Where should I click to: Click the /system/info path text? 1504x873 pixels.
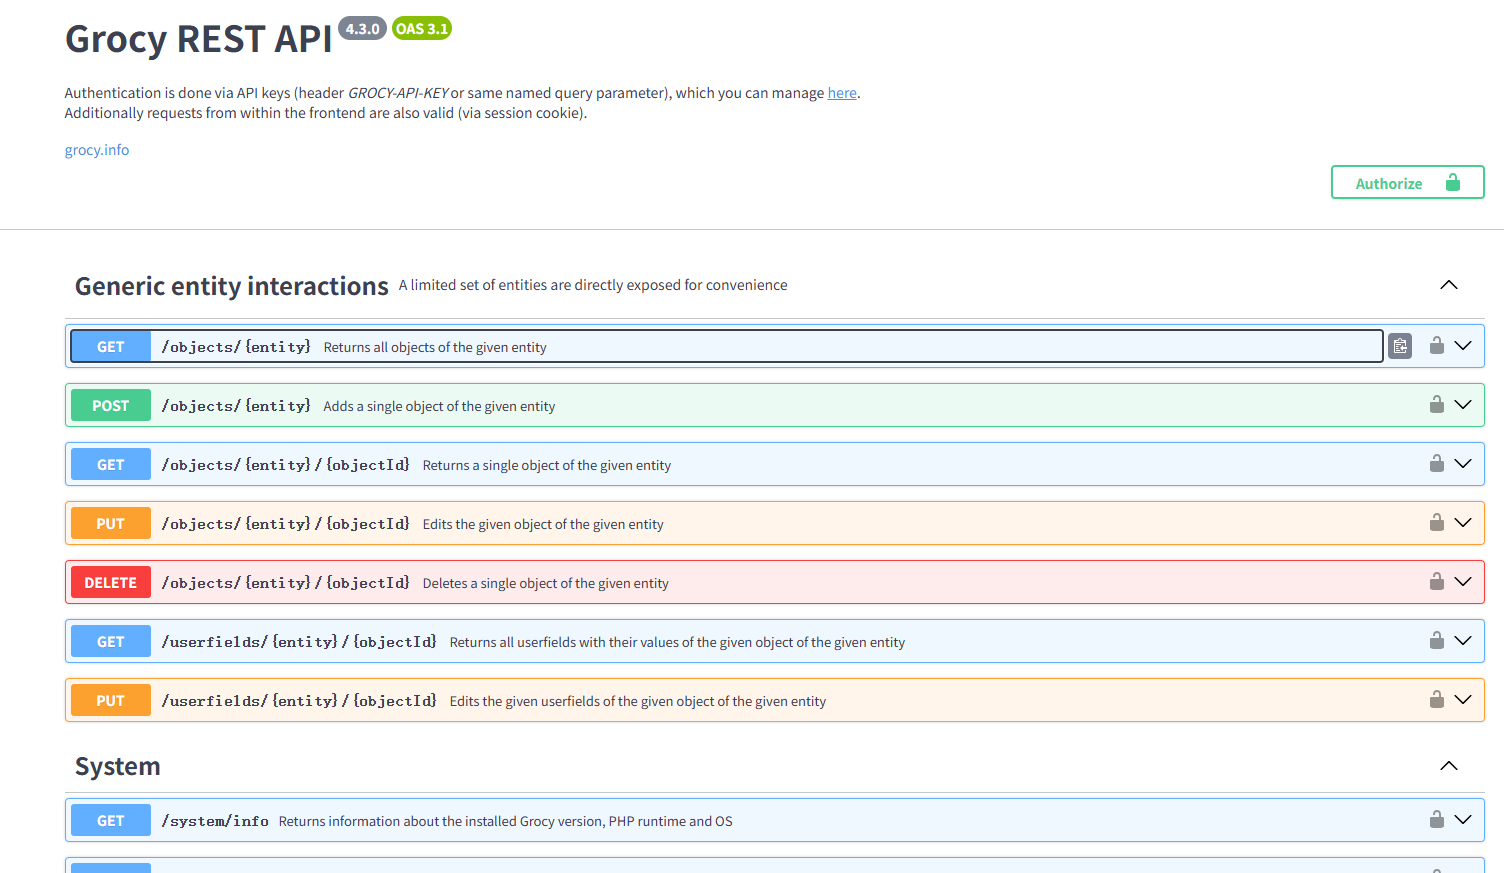pos(215,821)
